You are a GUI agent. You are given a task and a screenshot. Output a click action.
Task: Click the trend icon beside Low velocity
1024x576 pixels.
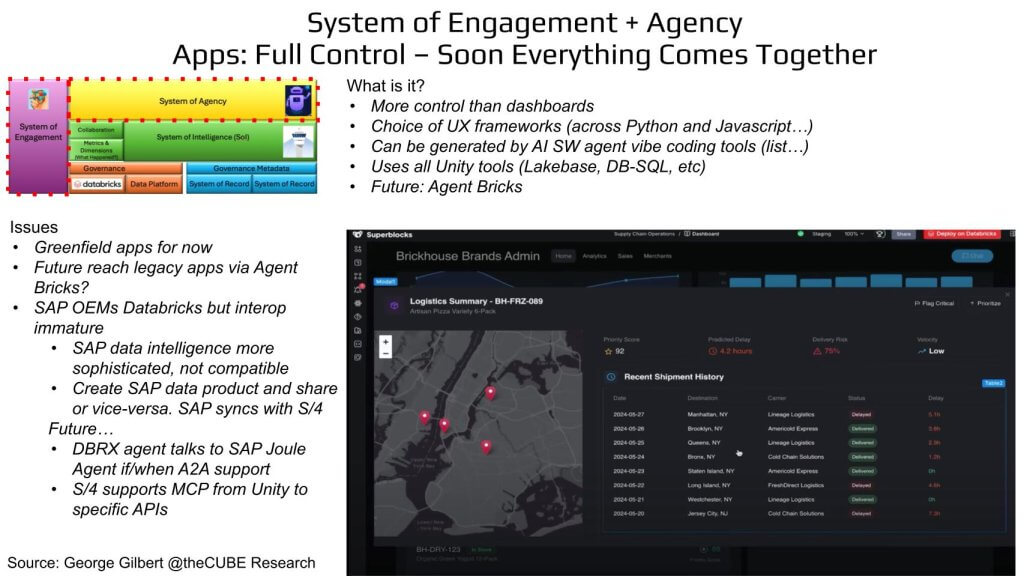921,351
